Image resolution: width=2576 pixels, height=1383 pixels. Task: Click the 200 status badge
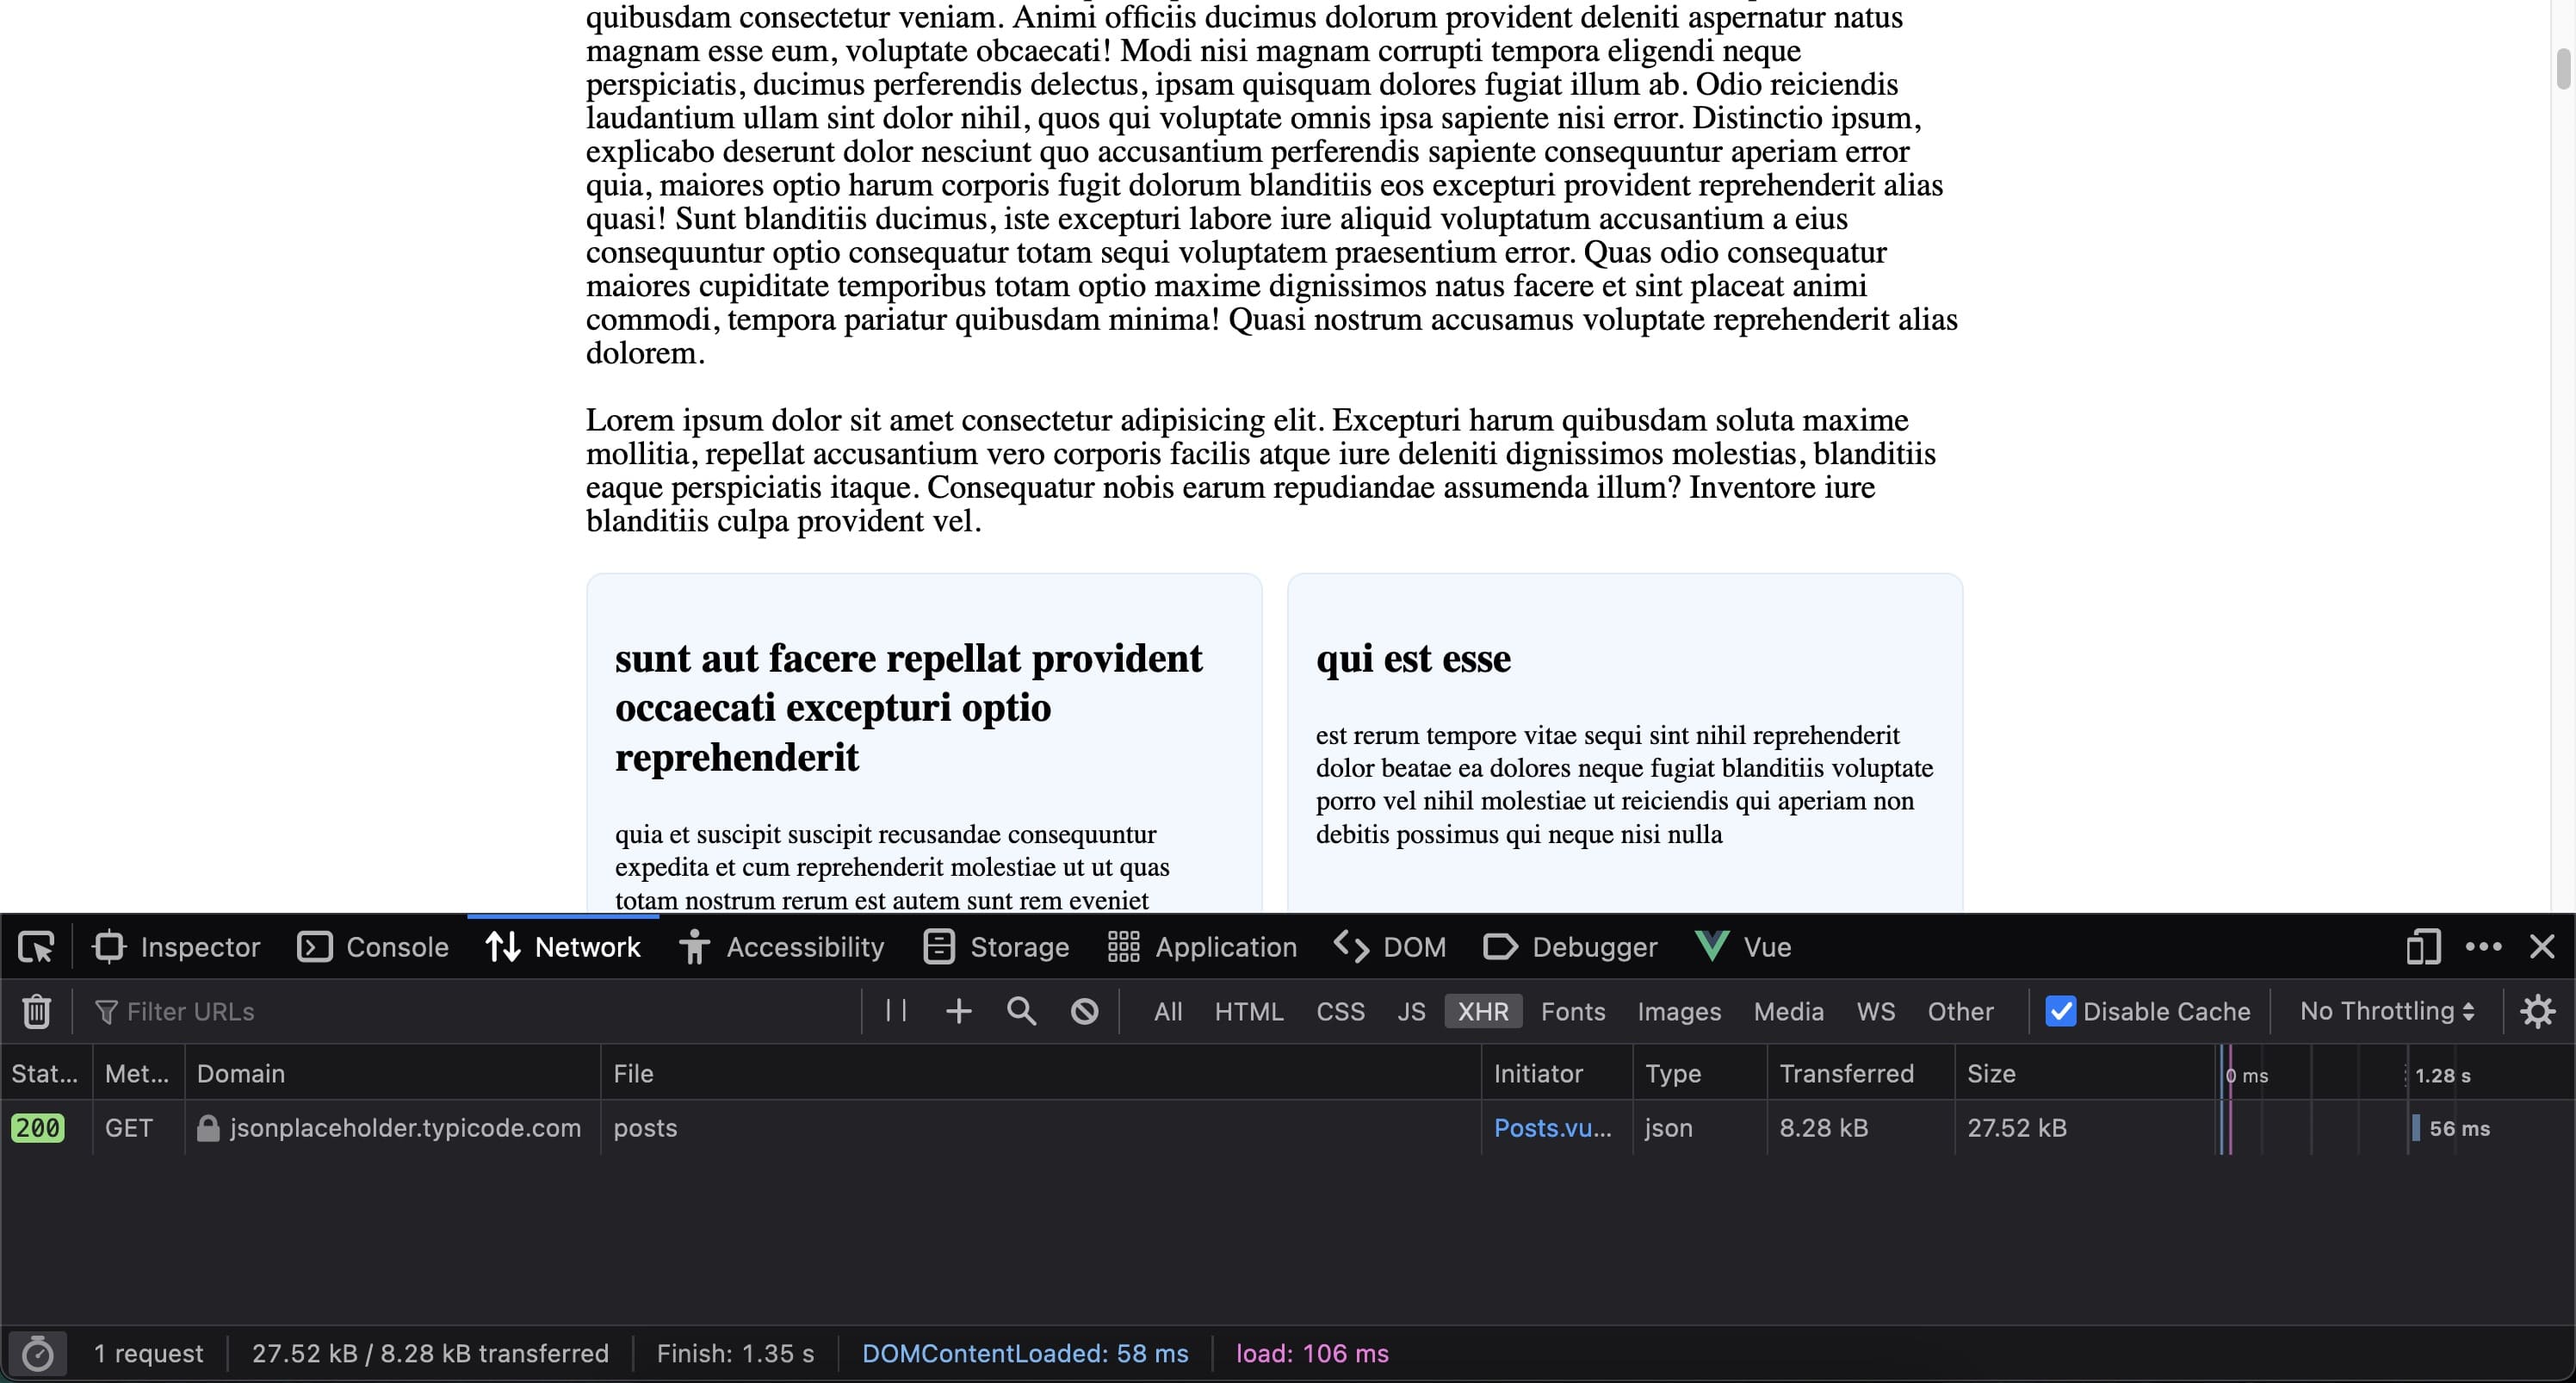(x=38, y=1128)
